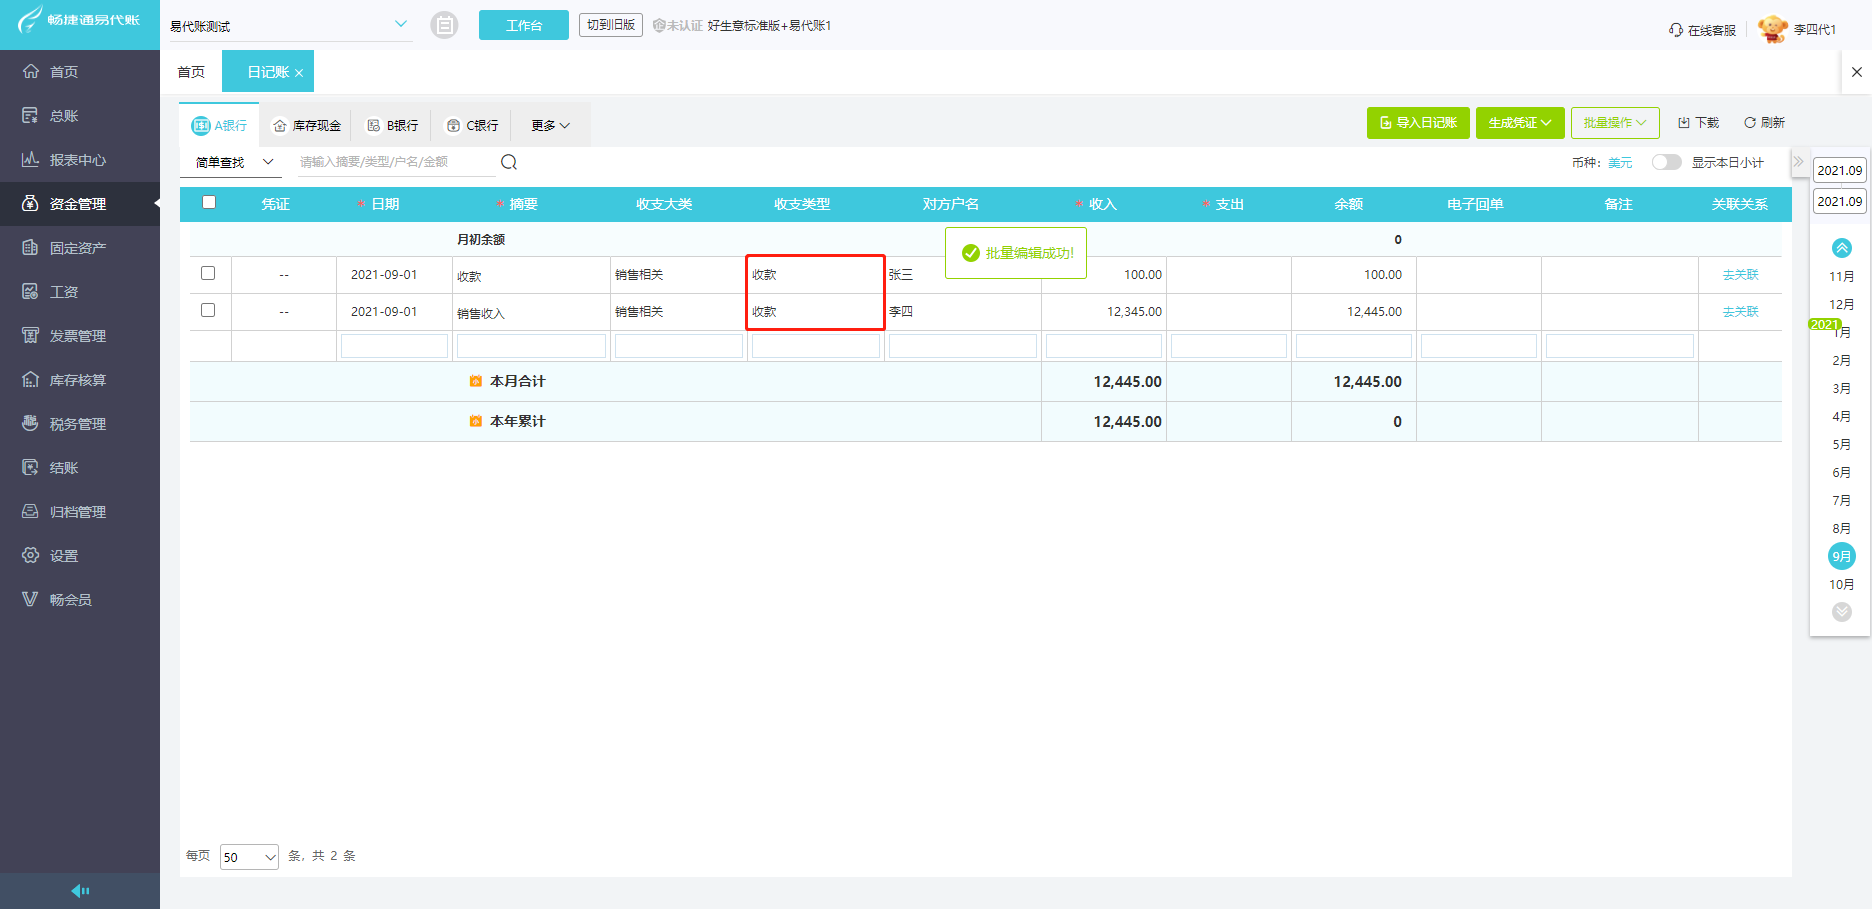This screenshot has height=909, width=1872.
Task: Click 导入日记账 button
Action: [x=1418, y=123]
